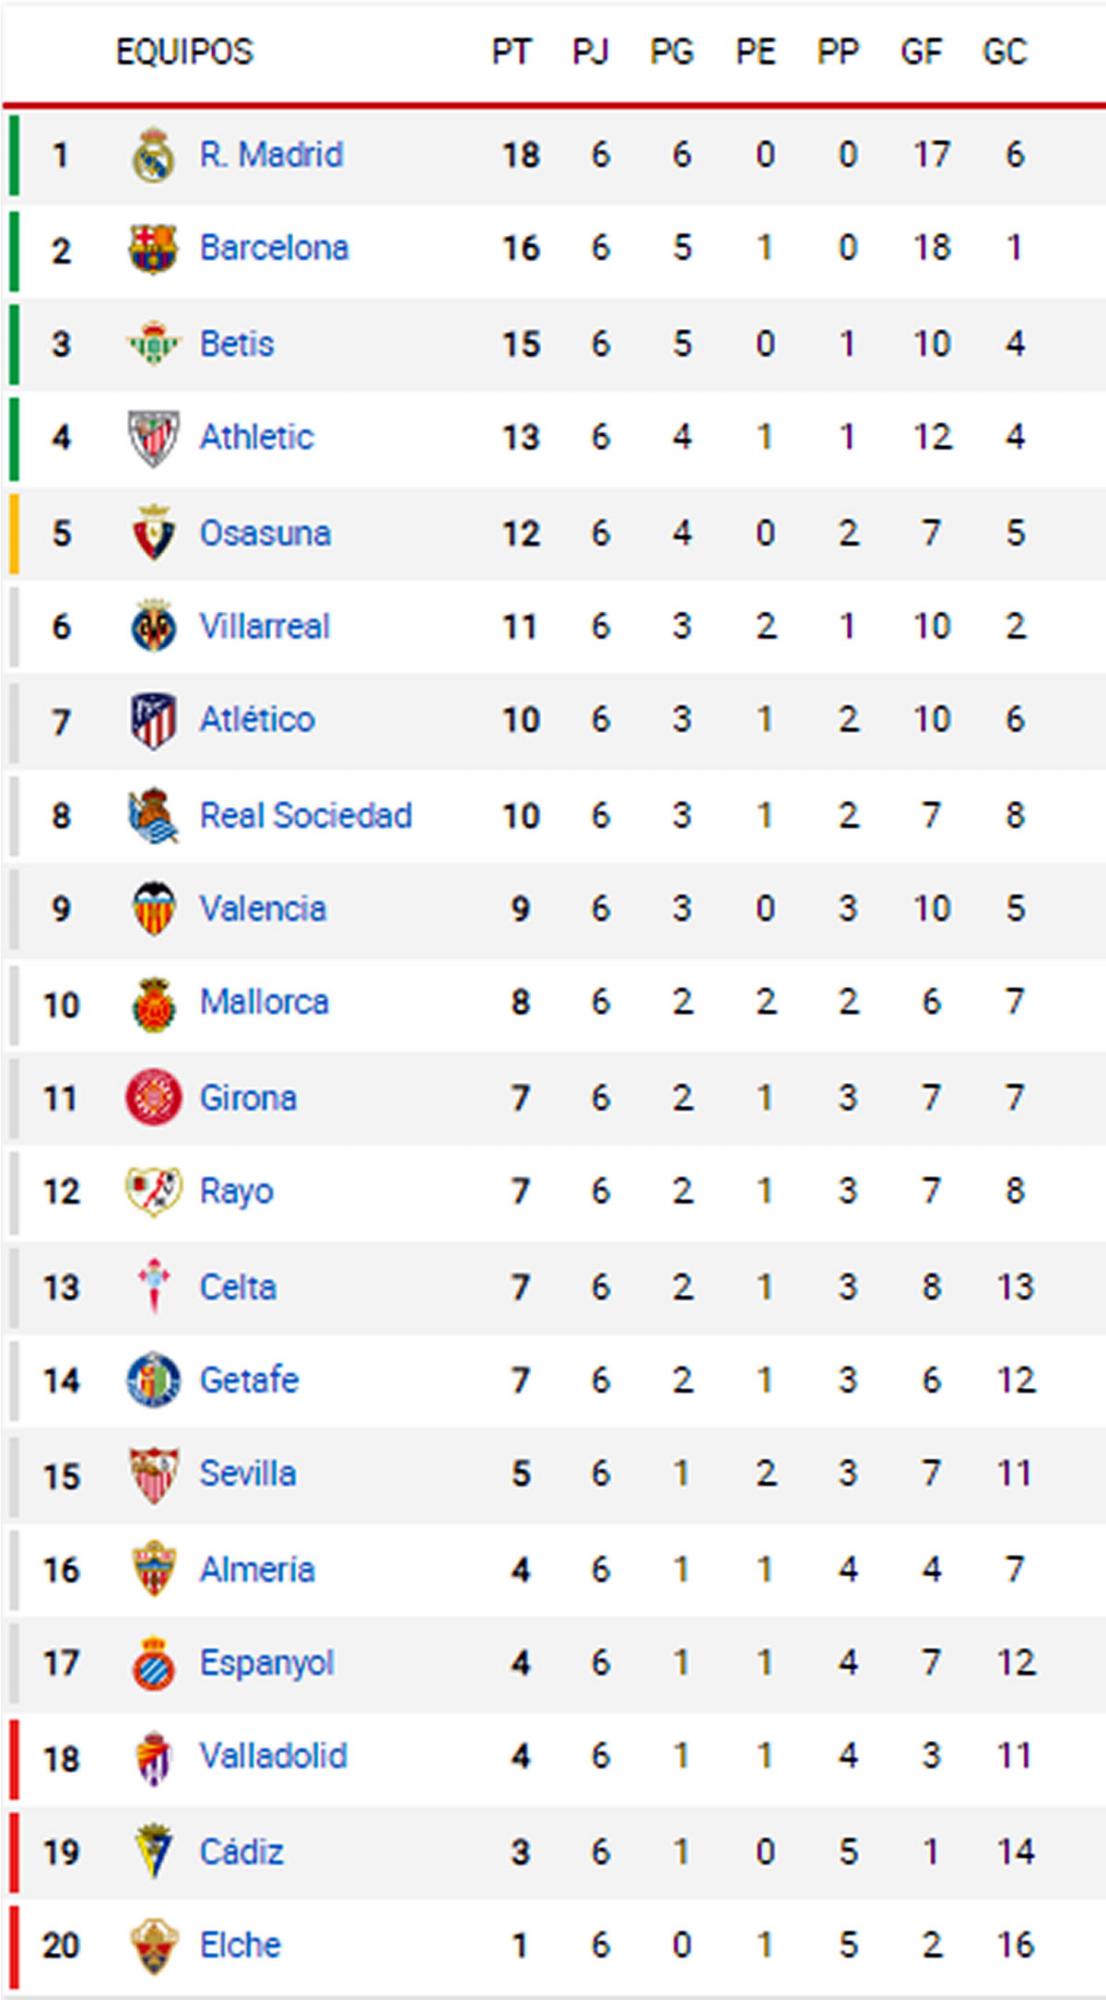
Task: Click the Girona round badge
Action: [x=154, y=1098]
